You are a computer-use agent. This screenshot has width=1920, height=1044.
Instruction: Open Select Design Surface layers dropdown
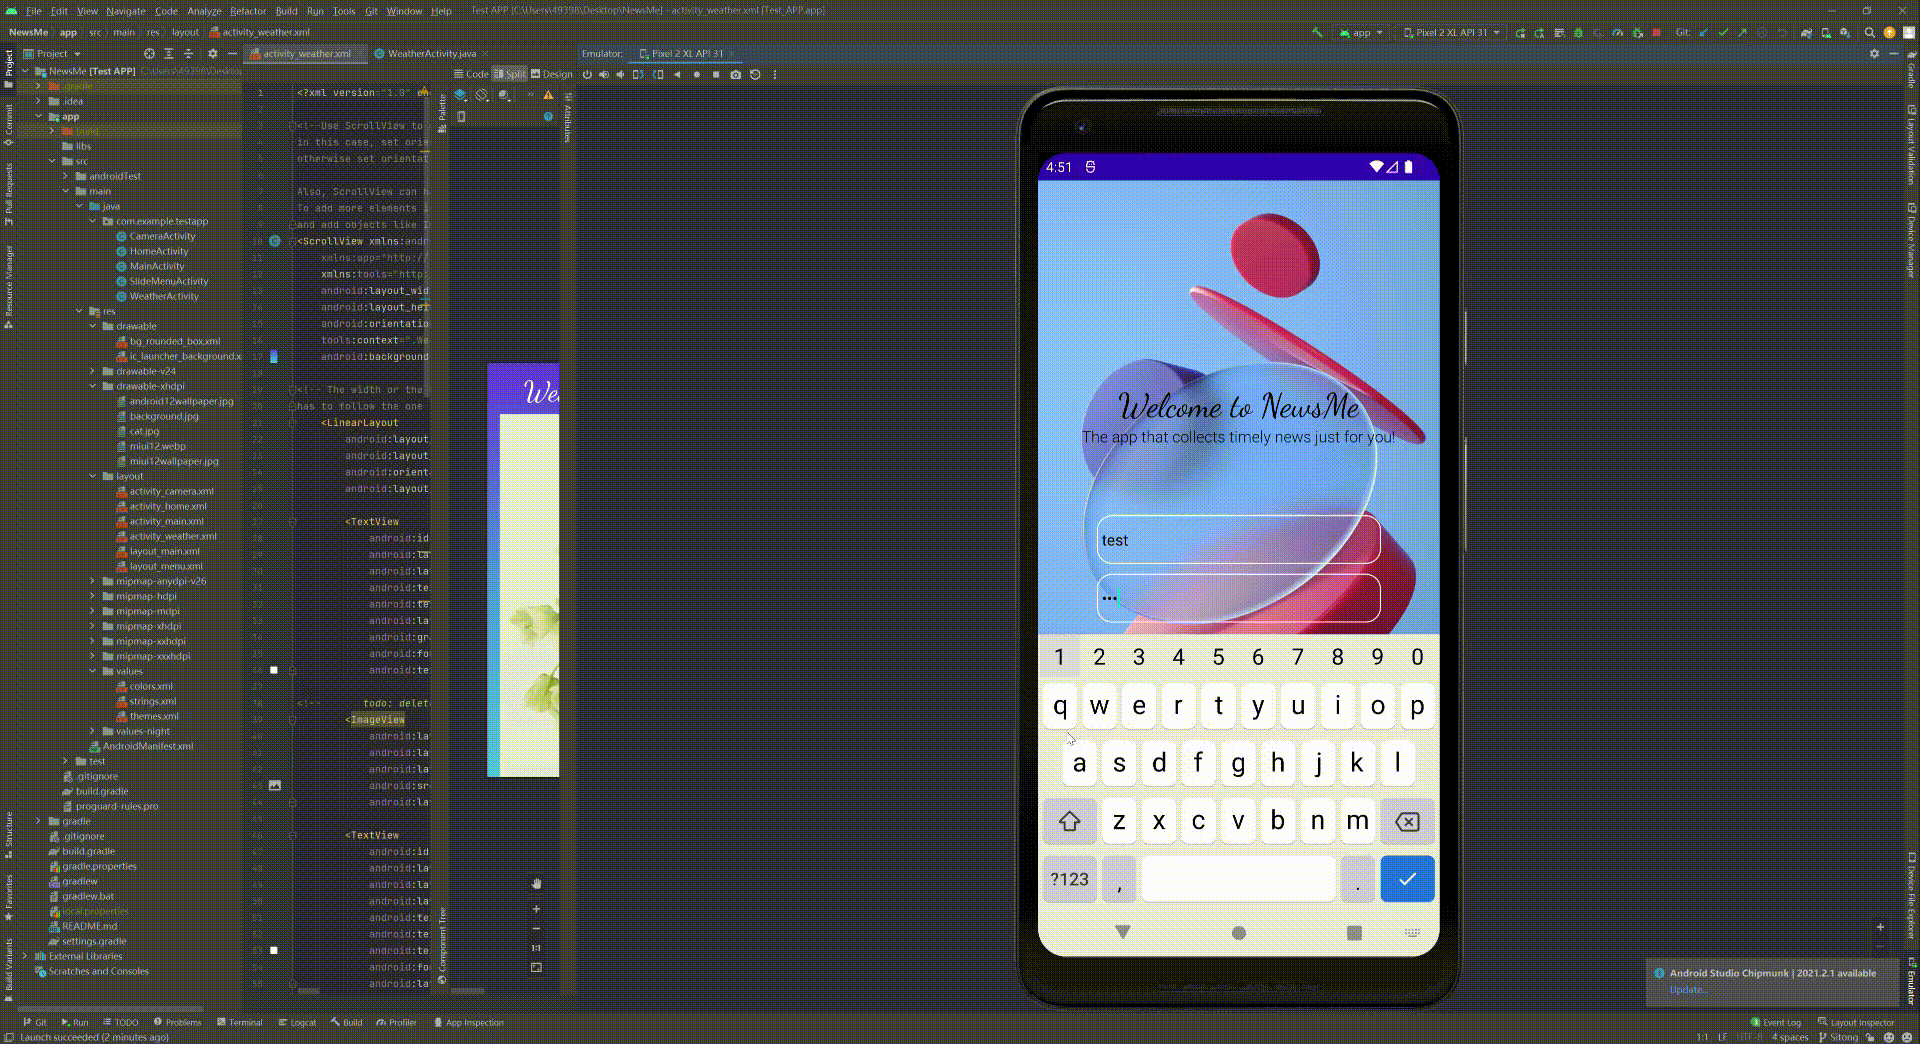pyautogui.click(x=461, y=96)
